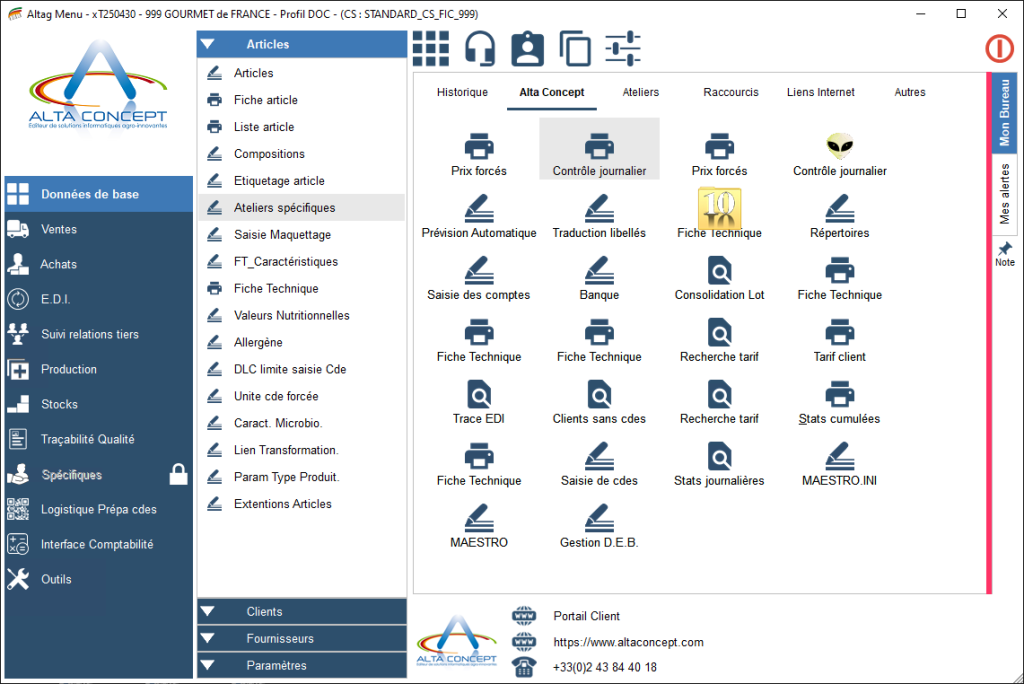Click the headset support icon

click(x=480, y=48)
